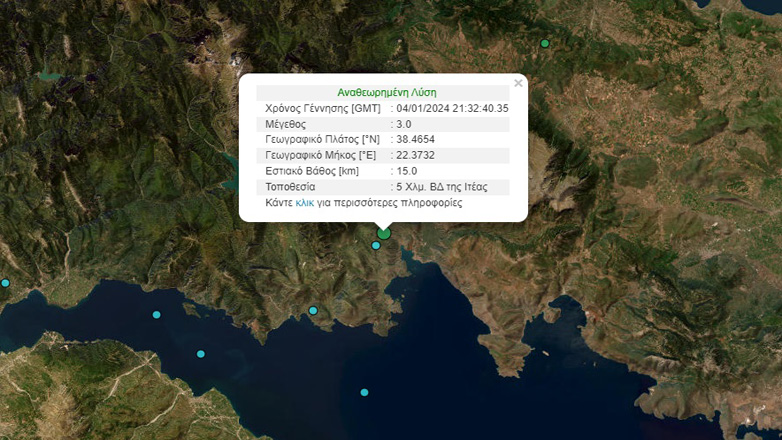Click the longitude value 22.3732
Image resolution: width=782 pixels, height=440 pixels.
415,155
